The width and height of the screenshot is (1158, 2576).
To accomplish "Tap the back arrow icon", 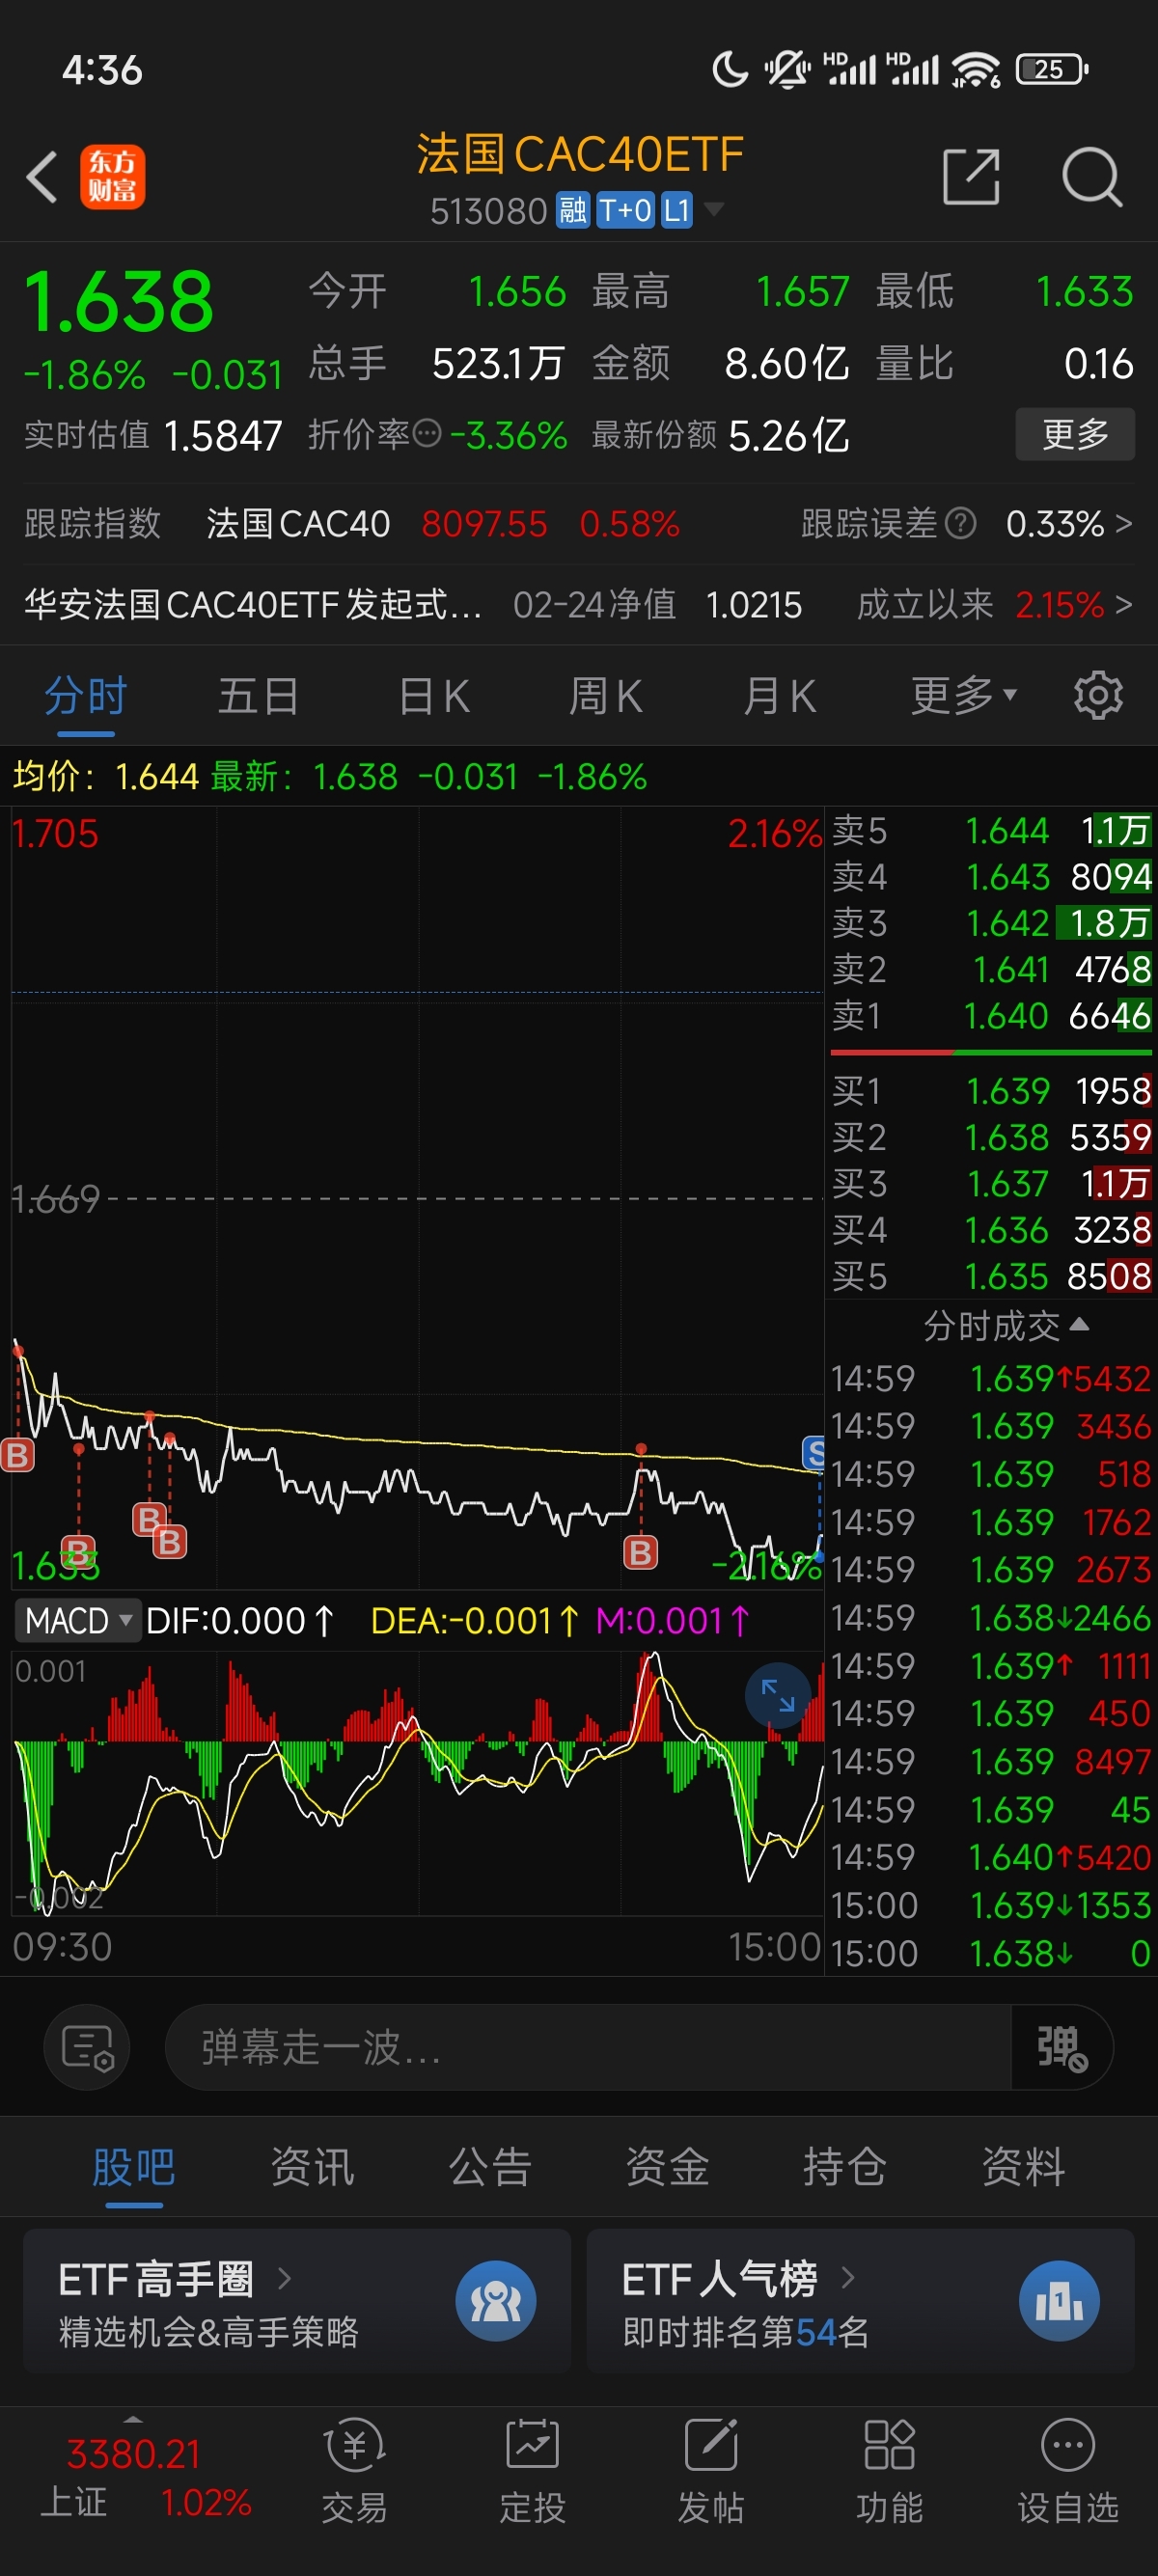I will 42,177.
